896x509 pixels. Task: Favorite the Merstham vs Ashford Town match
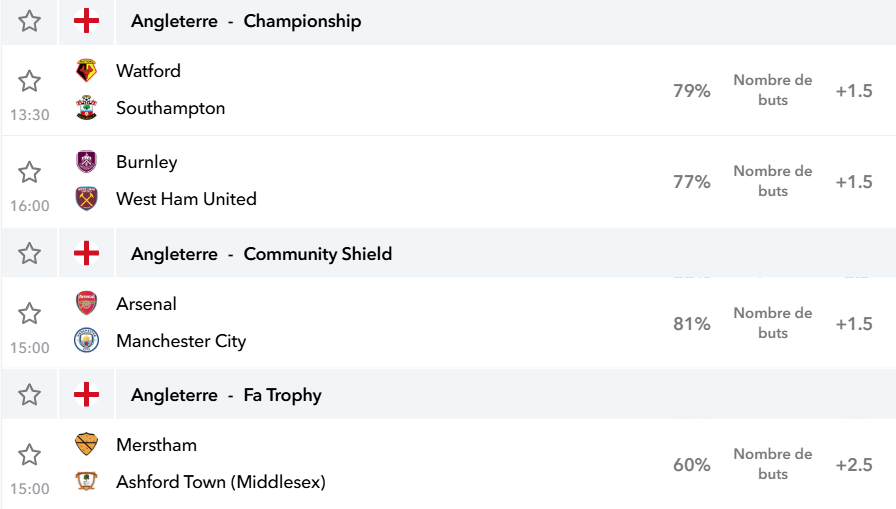pyautogui.click(x=29, y=455)
